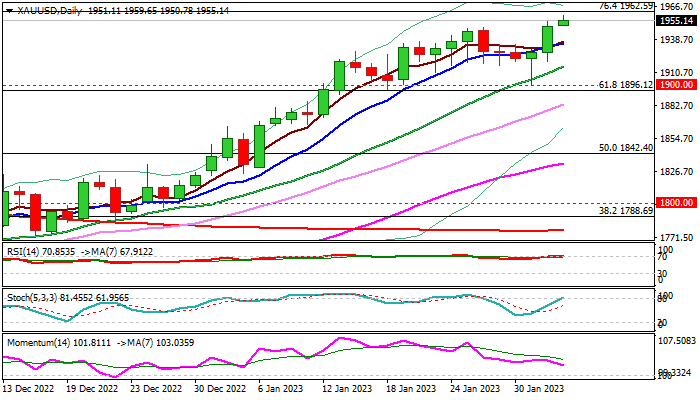Select the 38.2 1788.69 Fibonacci label
This screenshot has width=700, height=400.
[x=625, y=210]
